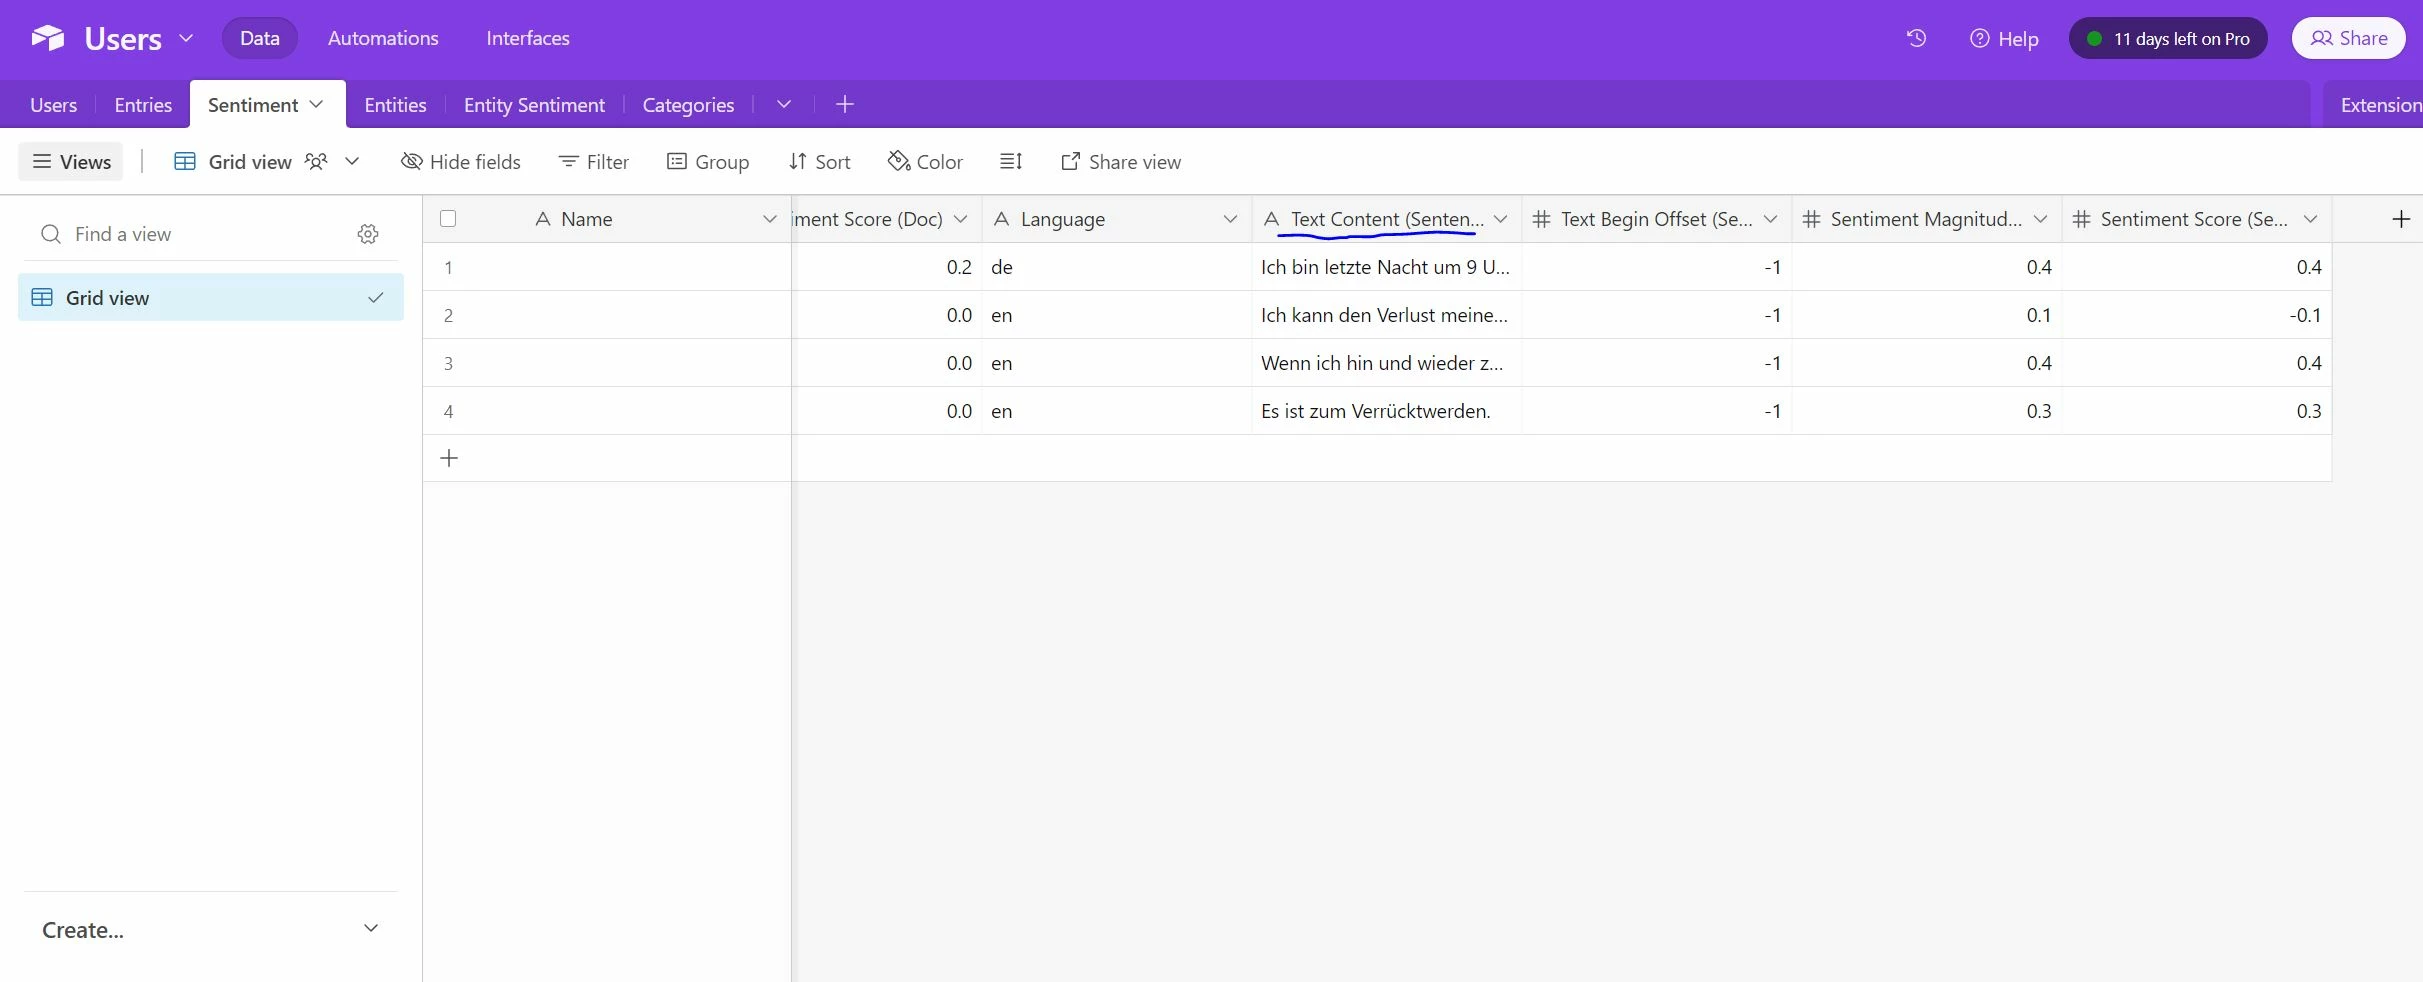
Task: Expand the Users base name dropdown
Action: click(x=186, y=38)
